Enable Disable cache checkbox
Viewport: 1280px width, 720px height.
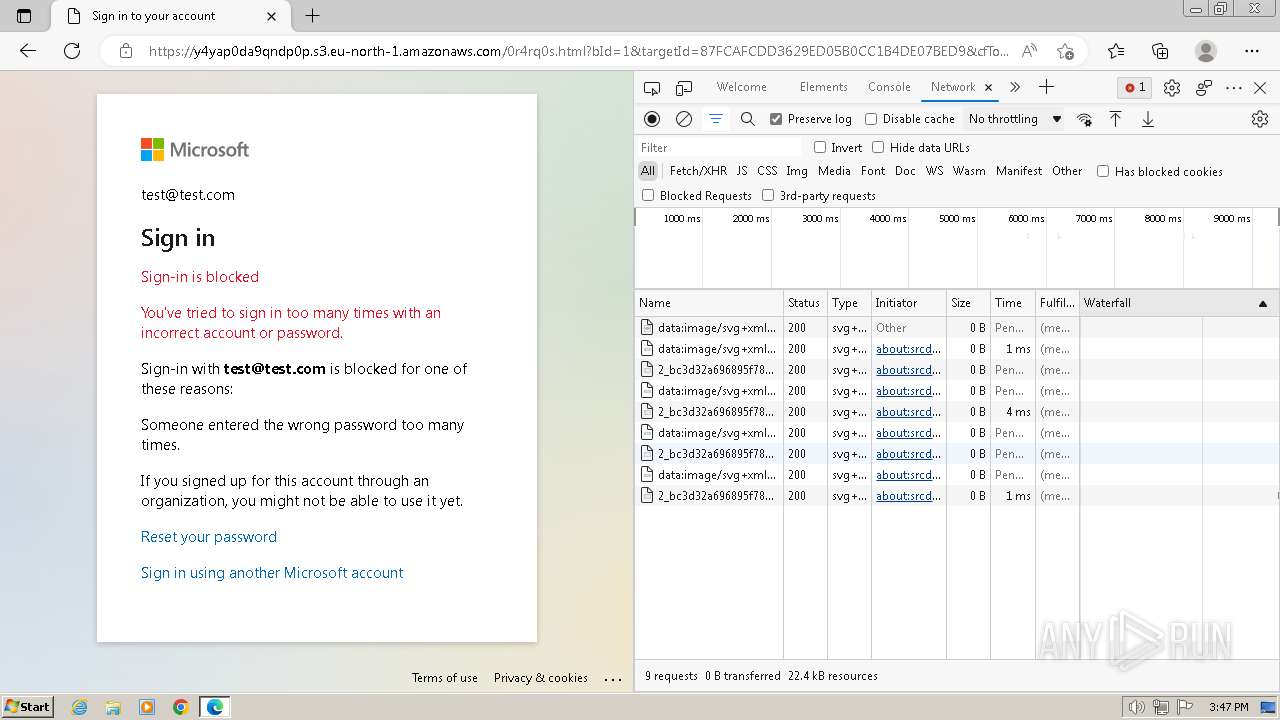click(x=871, y=119)
